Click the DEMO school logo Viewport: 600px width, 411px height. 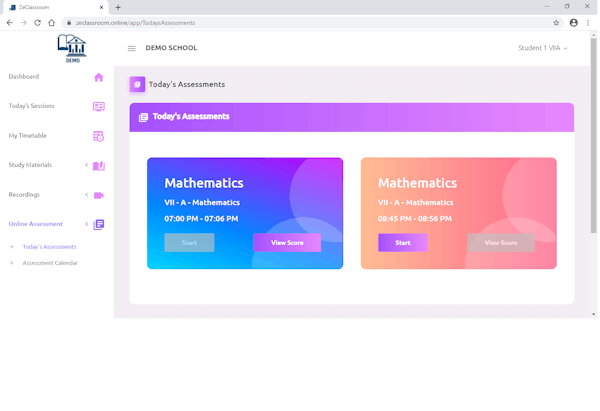[72, 48]
